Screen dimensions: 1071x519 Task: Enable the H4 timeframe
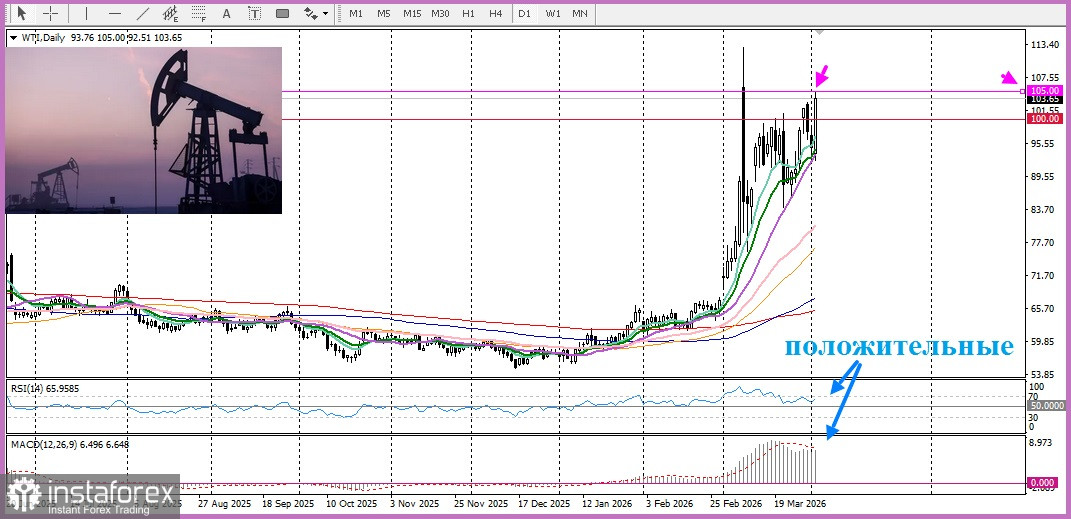coord(496,14)
